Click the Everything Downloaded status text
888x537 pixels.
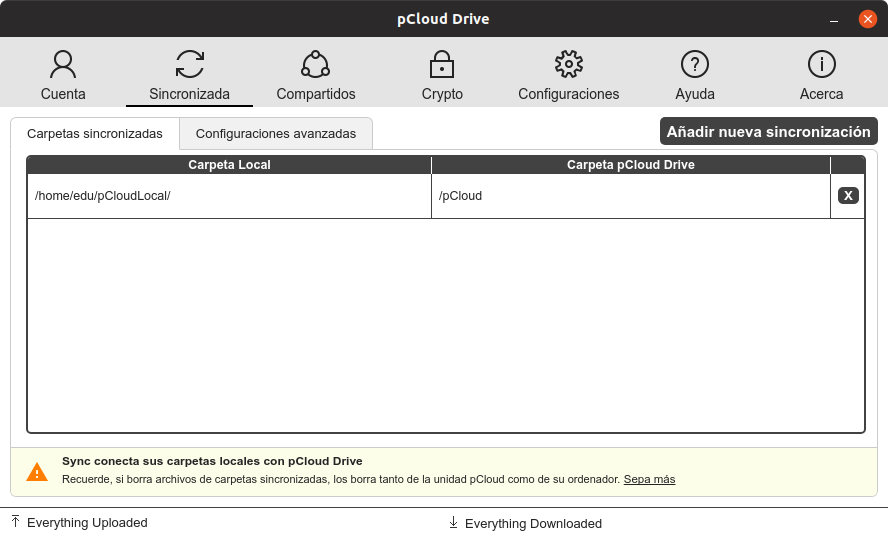tap(533, 524)
